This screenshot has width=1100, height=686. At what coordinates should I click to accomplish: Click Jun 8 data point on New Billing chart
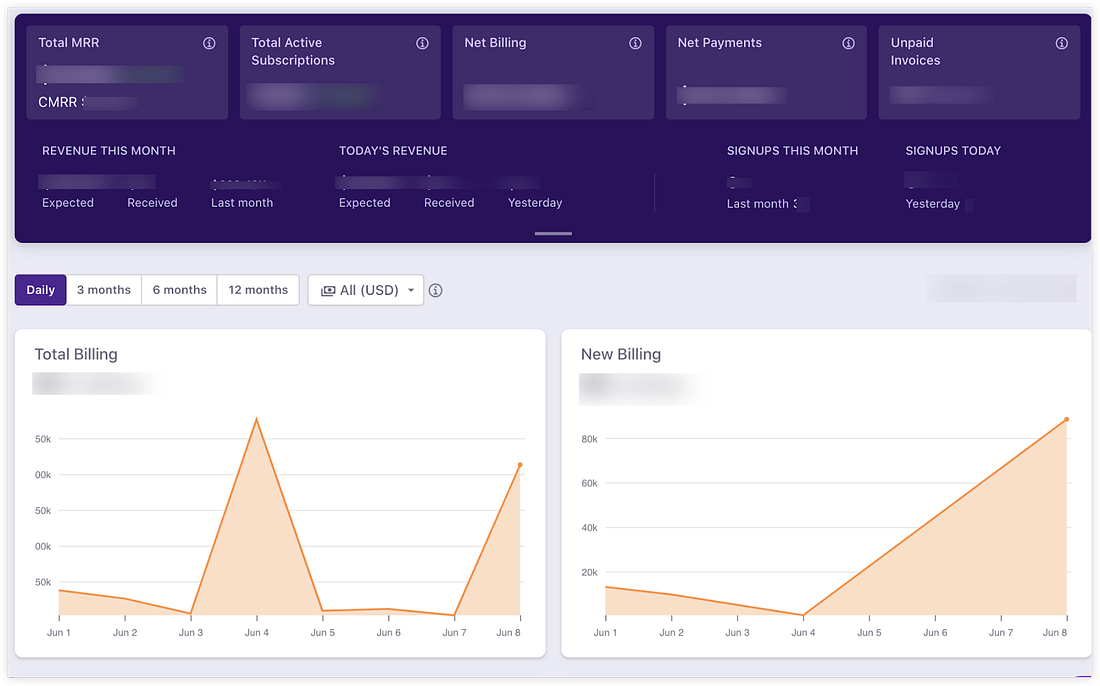1066,419
